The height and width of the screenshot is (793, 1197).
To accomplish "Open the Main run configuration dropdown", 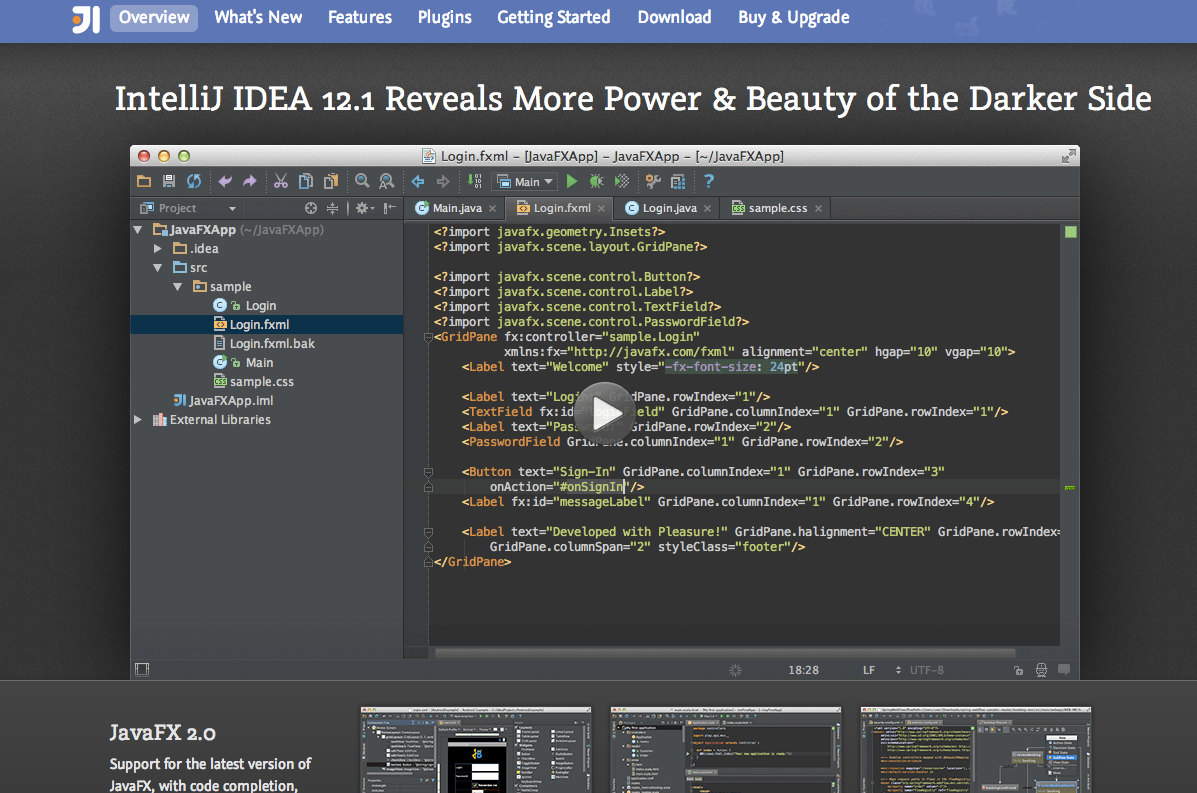I will (526, 181).
